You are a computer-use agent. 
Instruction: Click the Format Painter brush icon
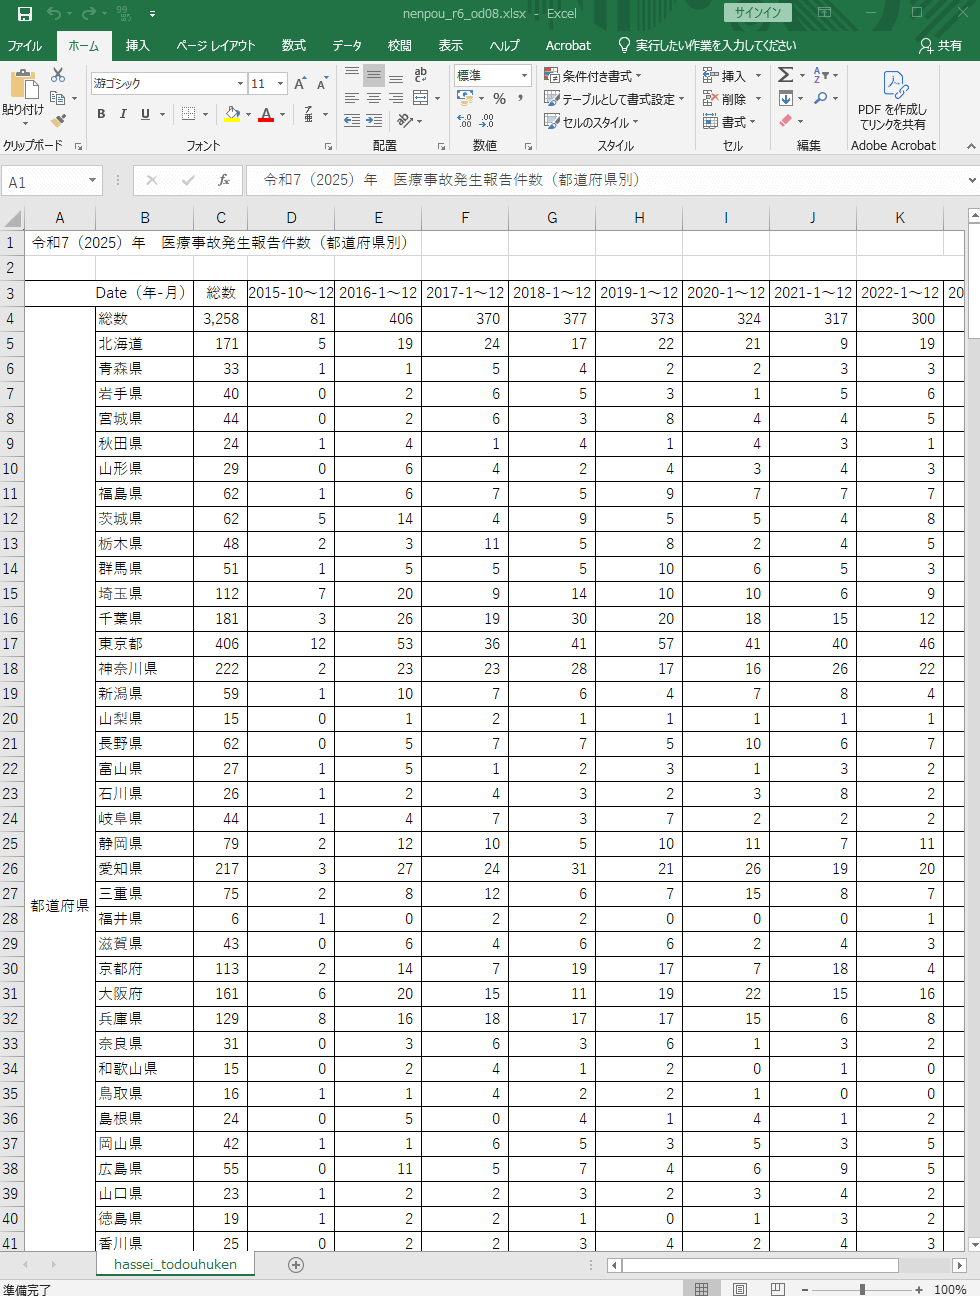coord(58,121)
